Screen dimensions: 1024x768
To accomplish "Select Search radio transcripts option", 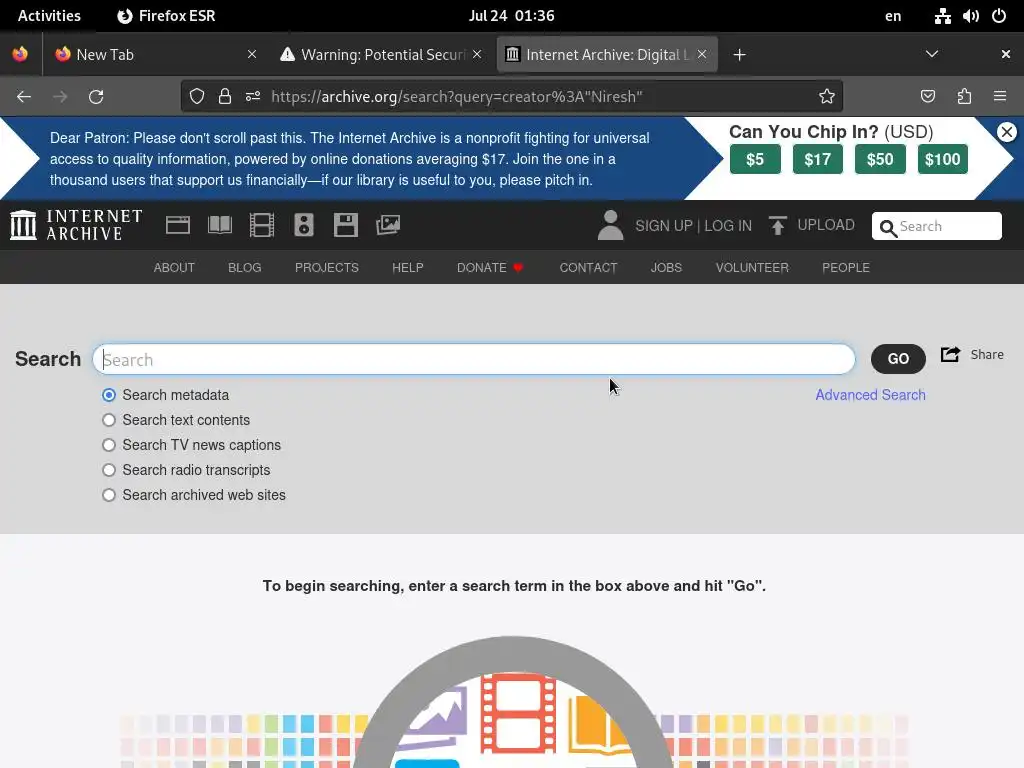I will coord(109,470).
